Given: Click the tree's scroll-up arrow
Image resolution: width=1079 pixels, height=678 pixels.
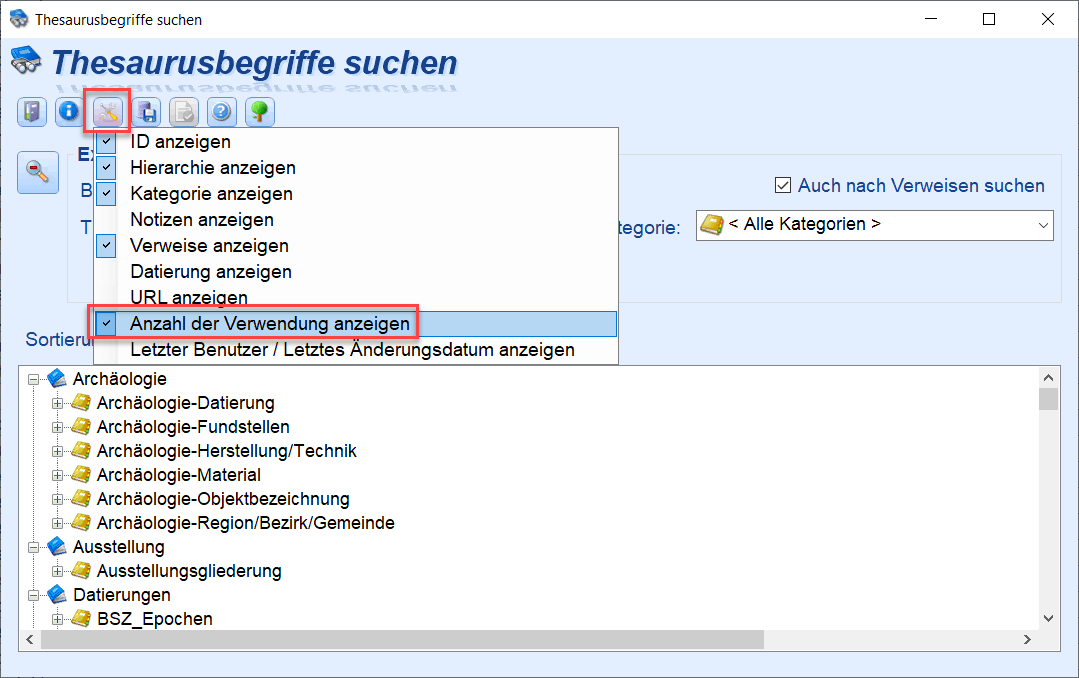Looking at the screenshot, I should (1048, 377).
